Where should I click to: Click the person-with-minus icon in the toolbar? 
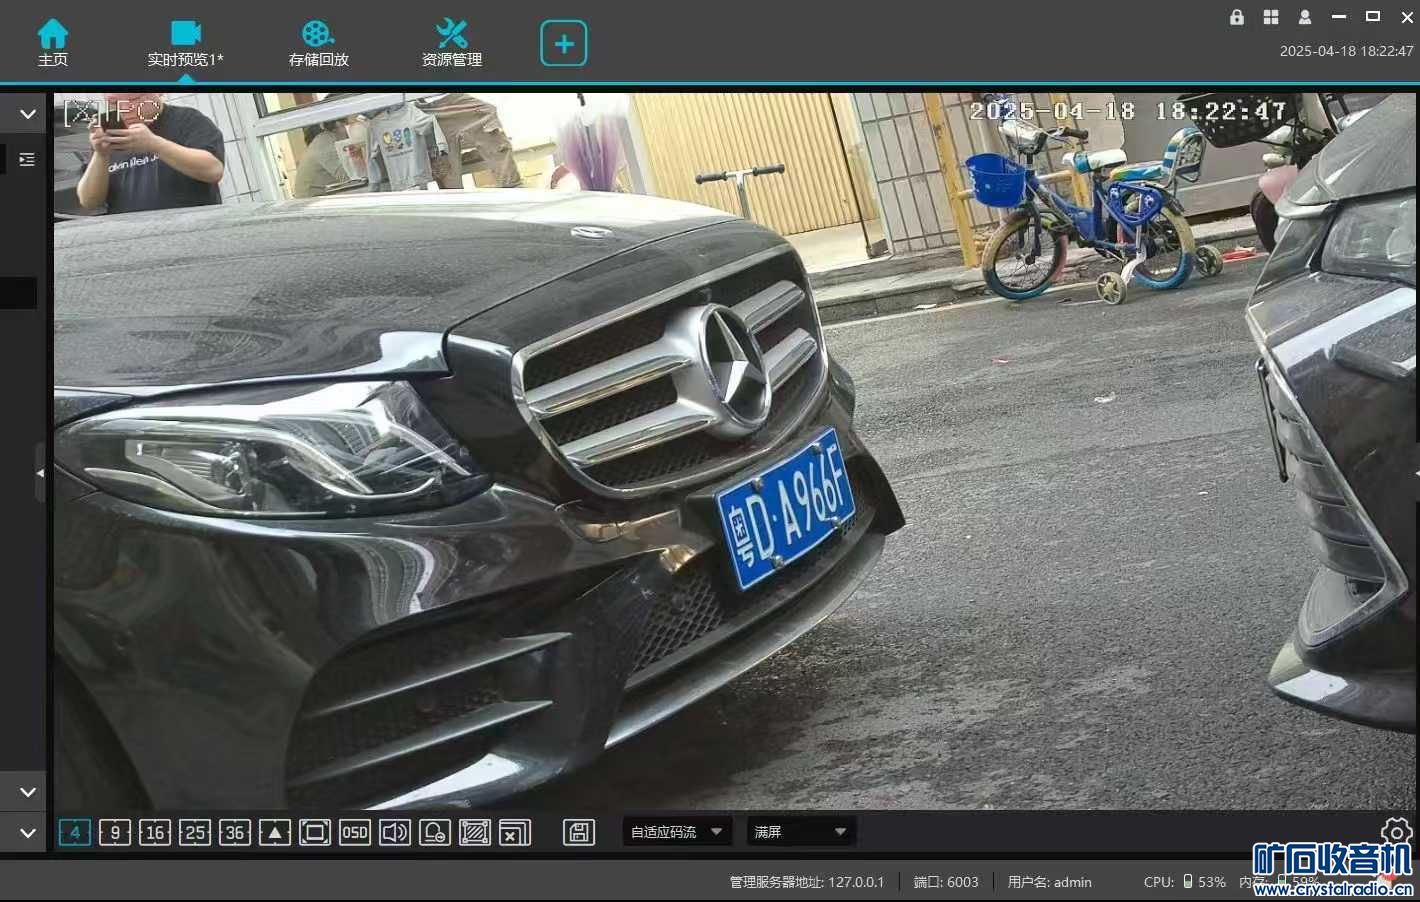tap(435, 832)
